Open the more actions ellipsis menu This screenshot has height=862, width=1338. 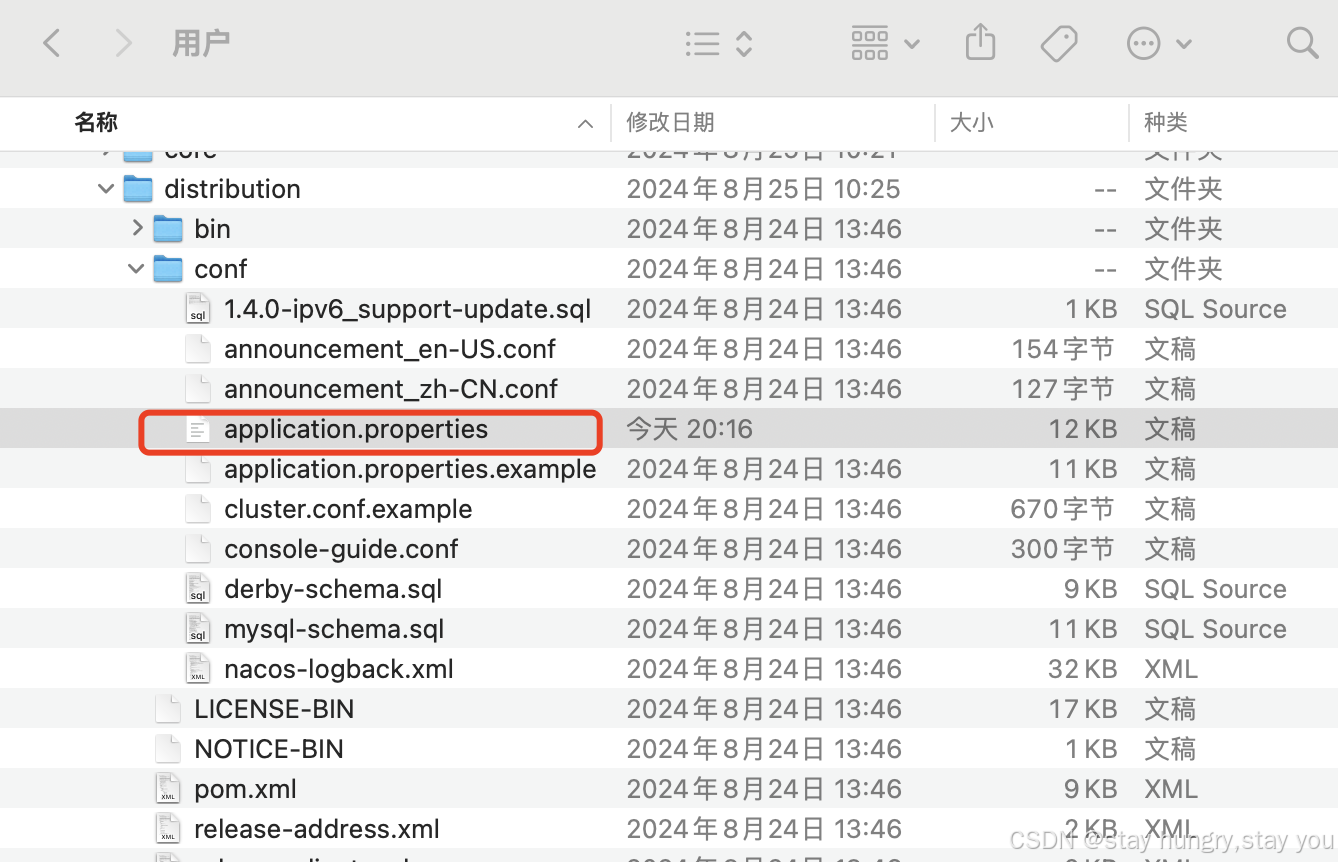coord(1159,43)
